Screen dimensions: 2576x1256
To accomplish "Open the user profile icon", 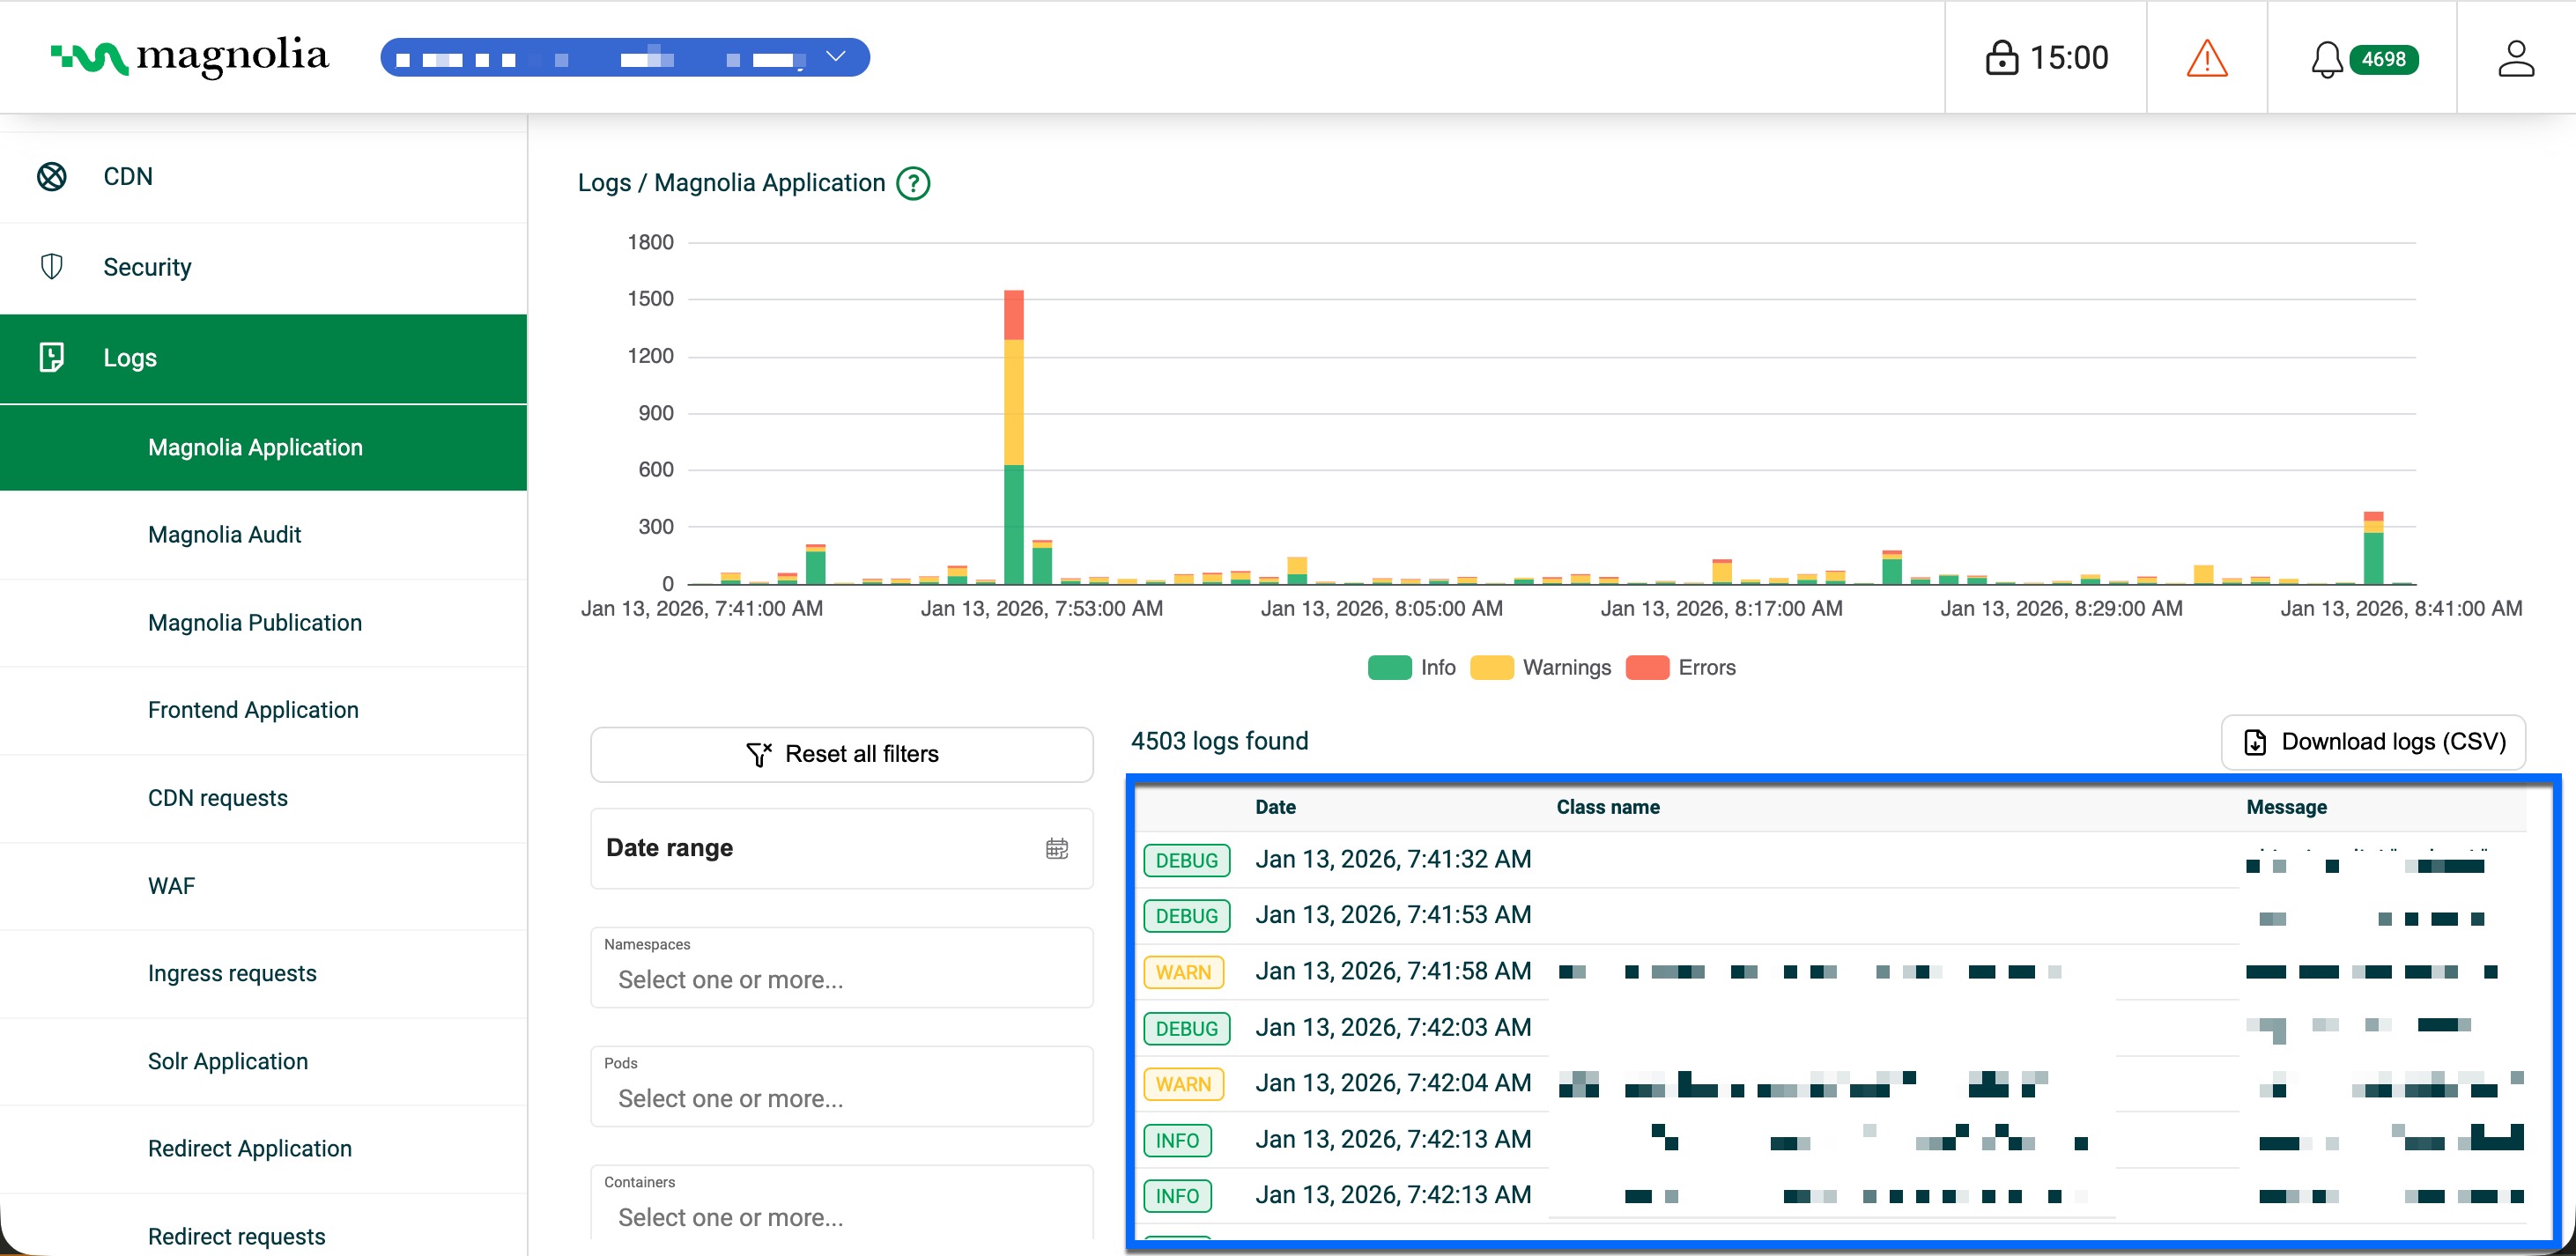I will click(x=2516, y=58).
